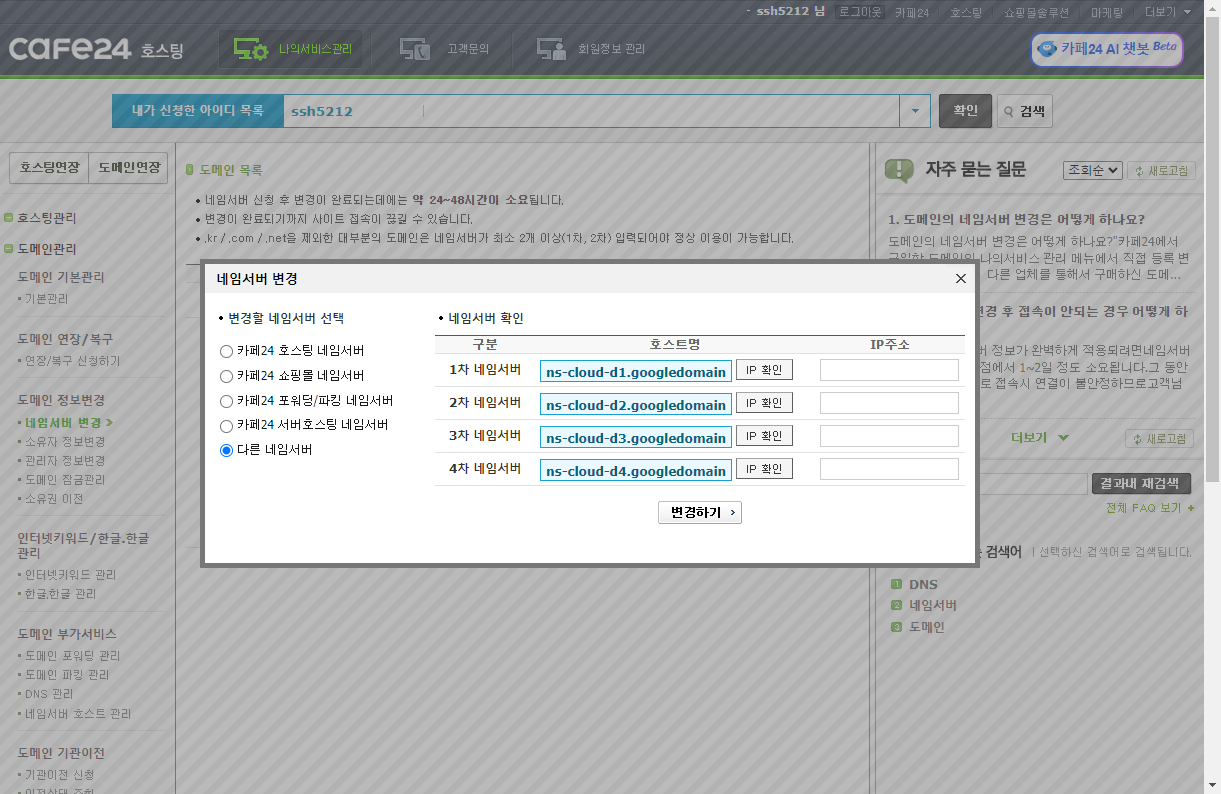The height and width of the screenshot is (794, 1221).
Task: Click 변경하기 to apply nameservers
Action: coord(700,512)
